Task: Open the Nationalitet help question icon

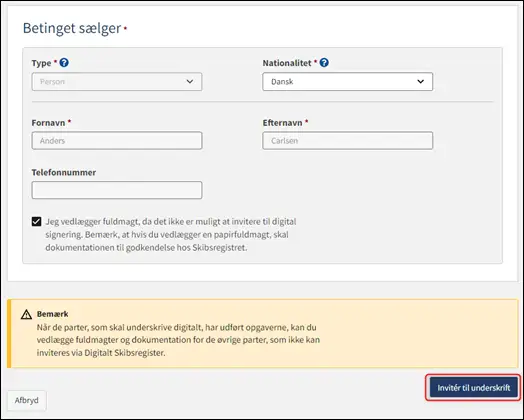Action: pos(324,62)
